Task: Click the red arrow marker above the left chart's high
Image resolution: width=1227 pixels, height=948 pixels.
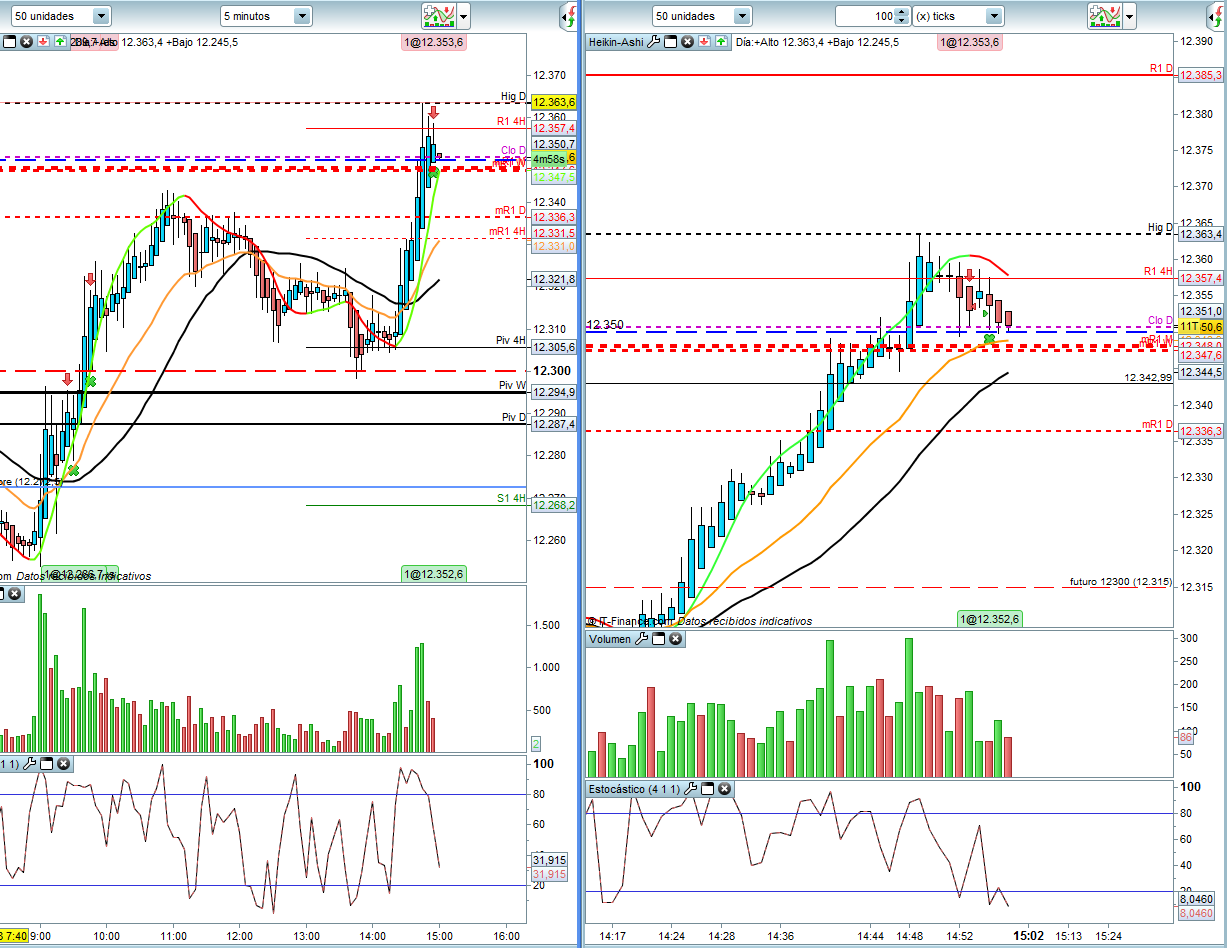Action: click(433, 113)
